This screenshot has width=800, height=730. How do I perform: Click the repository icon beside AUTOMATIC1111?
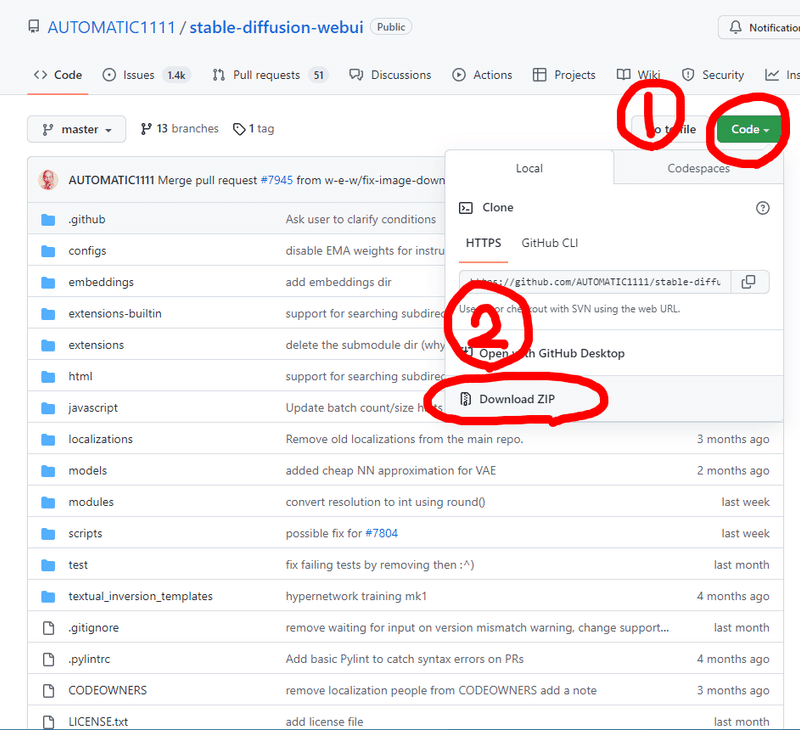(x=34, y=27)
